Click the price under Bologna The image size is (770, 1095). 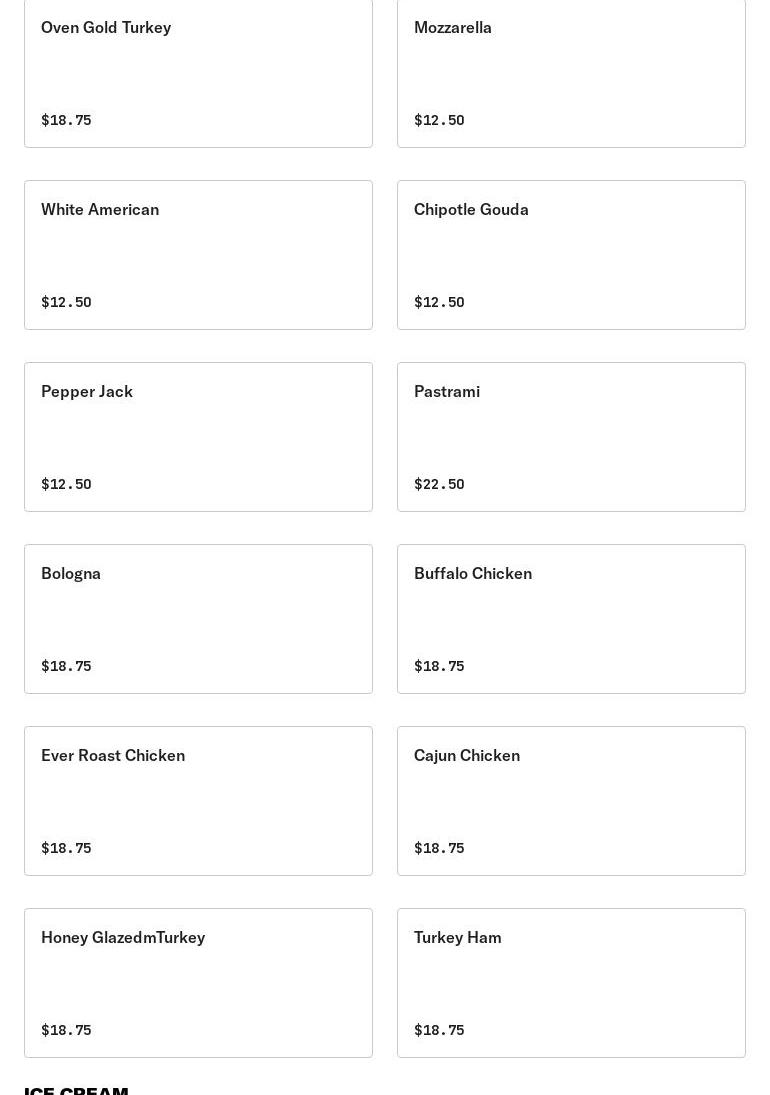click(66, 666)
